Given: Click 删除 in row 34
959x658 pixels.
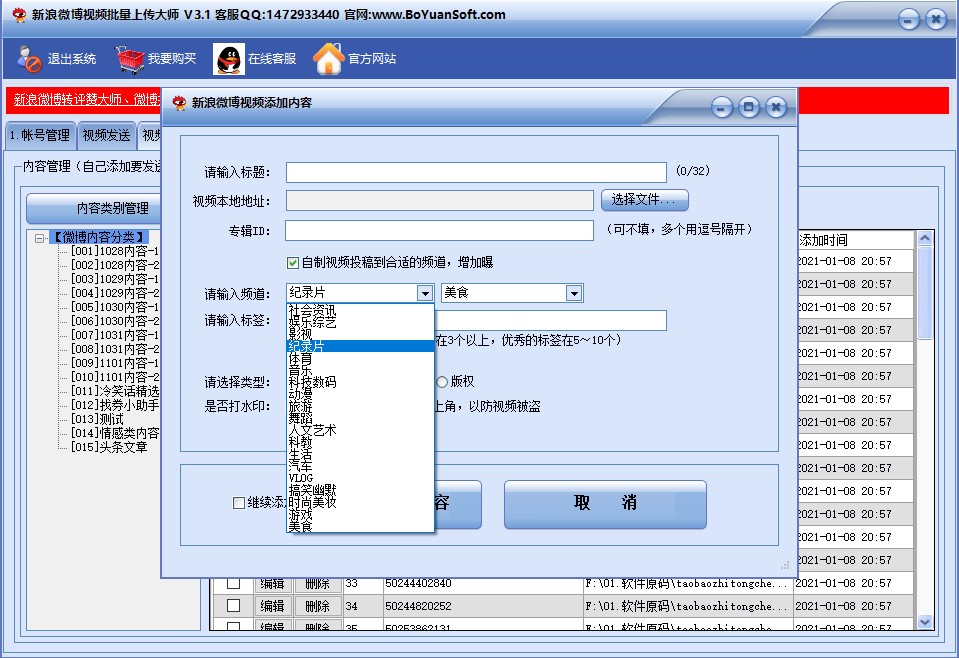Looking at the screenshot, I should [317, 606].
